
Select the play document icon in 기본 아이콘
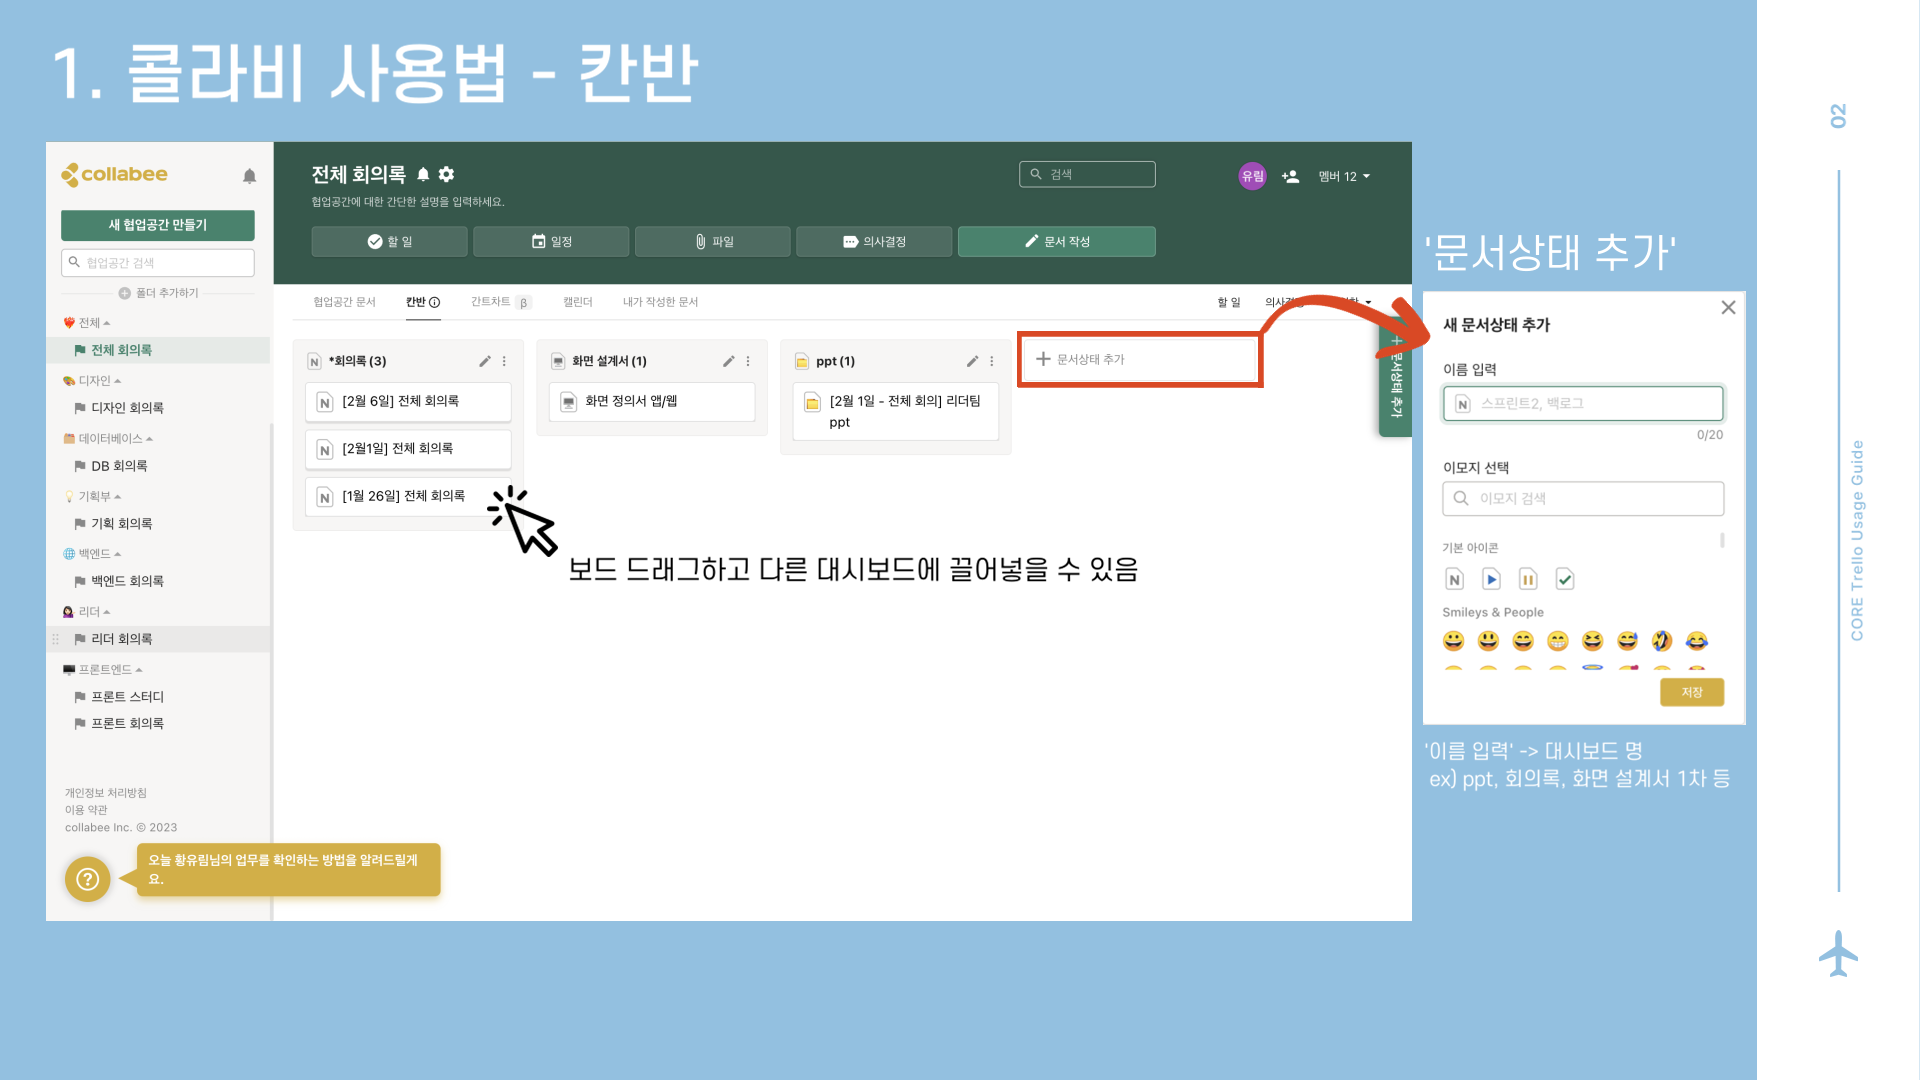tap(1491, 579)
